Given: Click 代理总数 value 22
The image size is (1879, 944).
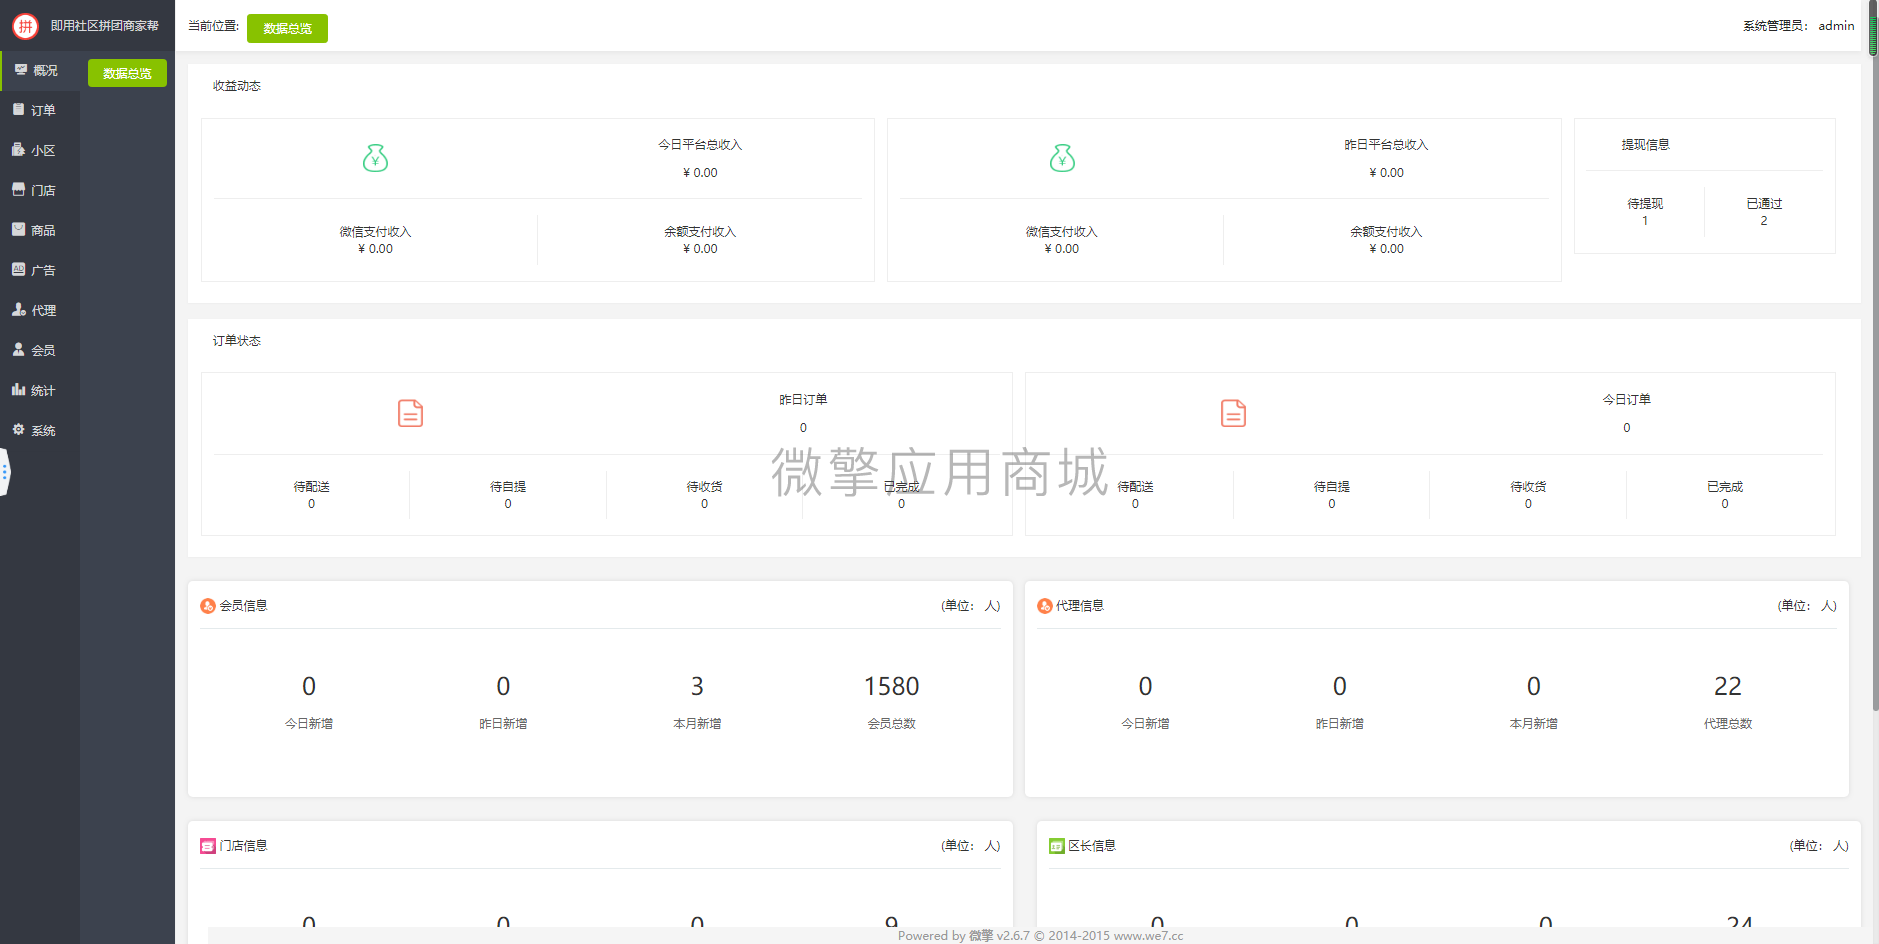Looking at the screenshot, I should [1728, 686].
